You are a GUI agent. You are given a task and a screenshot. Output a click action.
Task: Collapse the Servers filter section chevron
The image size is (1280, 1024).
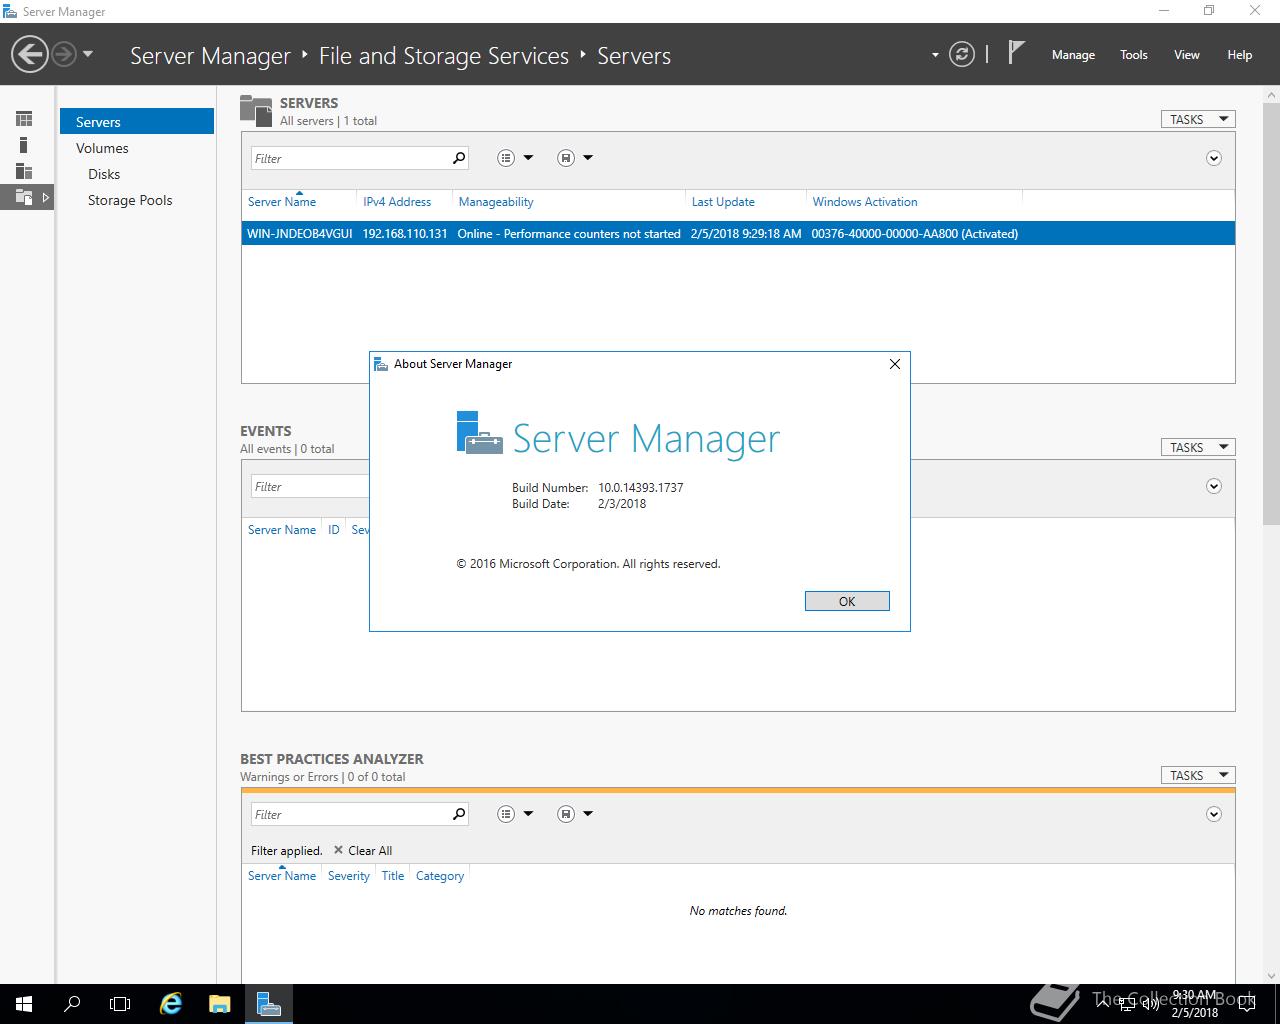pyautogui.click(x=1214, y=158)
